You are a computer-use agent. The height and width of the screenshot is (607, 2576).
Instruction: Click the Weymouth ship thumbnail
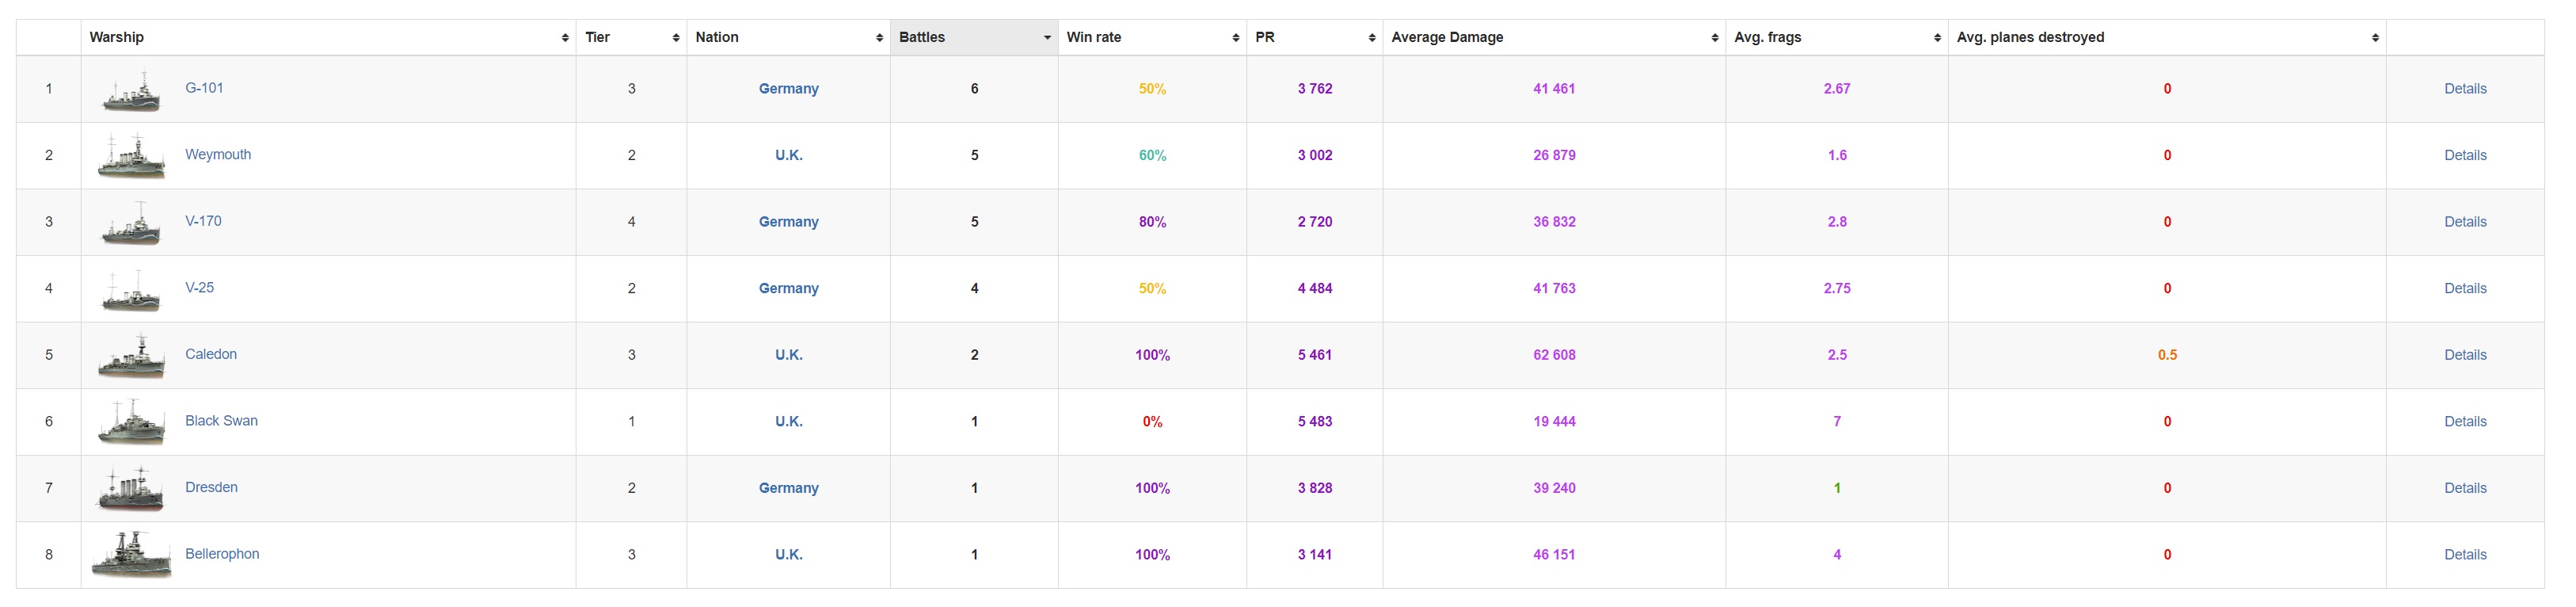tap(131, 157)
